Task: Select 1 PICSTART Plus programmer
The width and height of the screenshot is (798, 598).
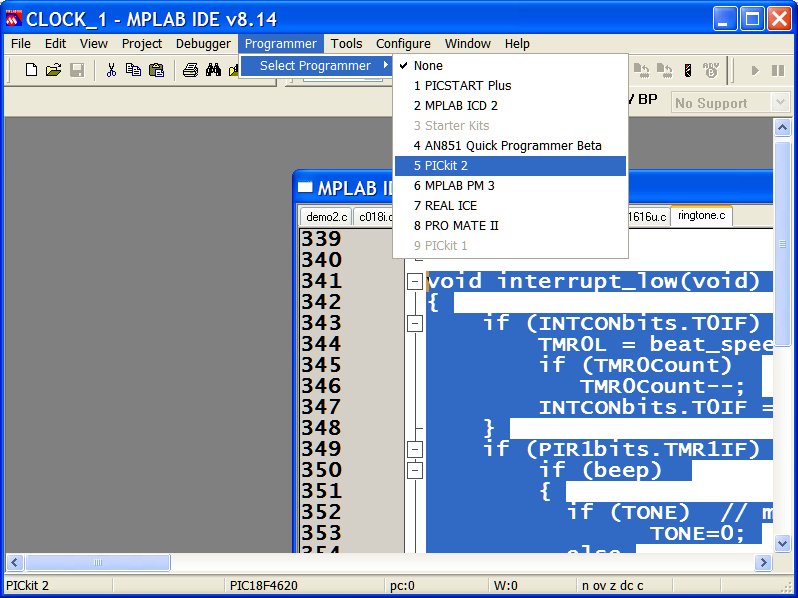Action: tap(510, 86)
